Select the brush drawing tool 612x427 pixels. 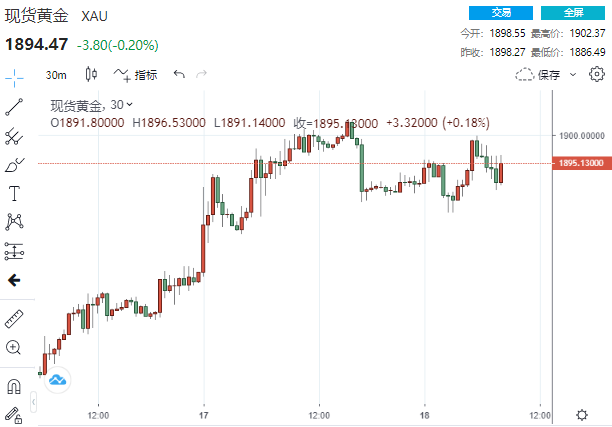14,165
